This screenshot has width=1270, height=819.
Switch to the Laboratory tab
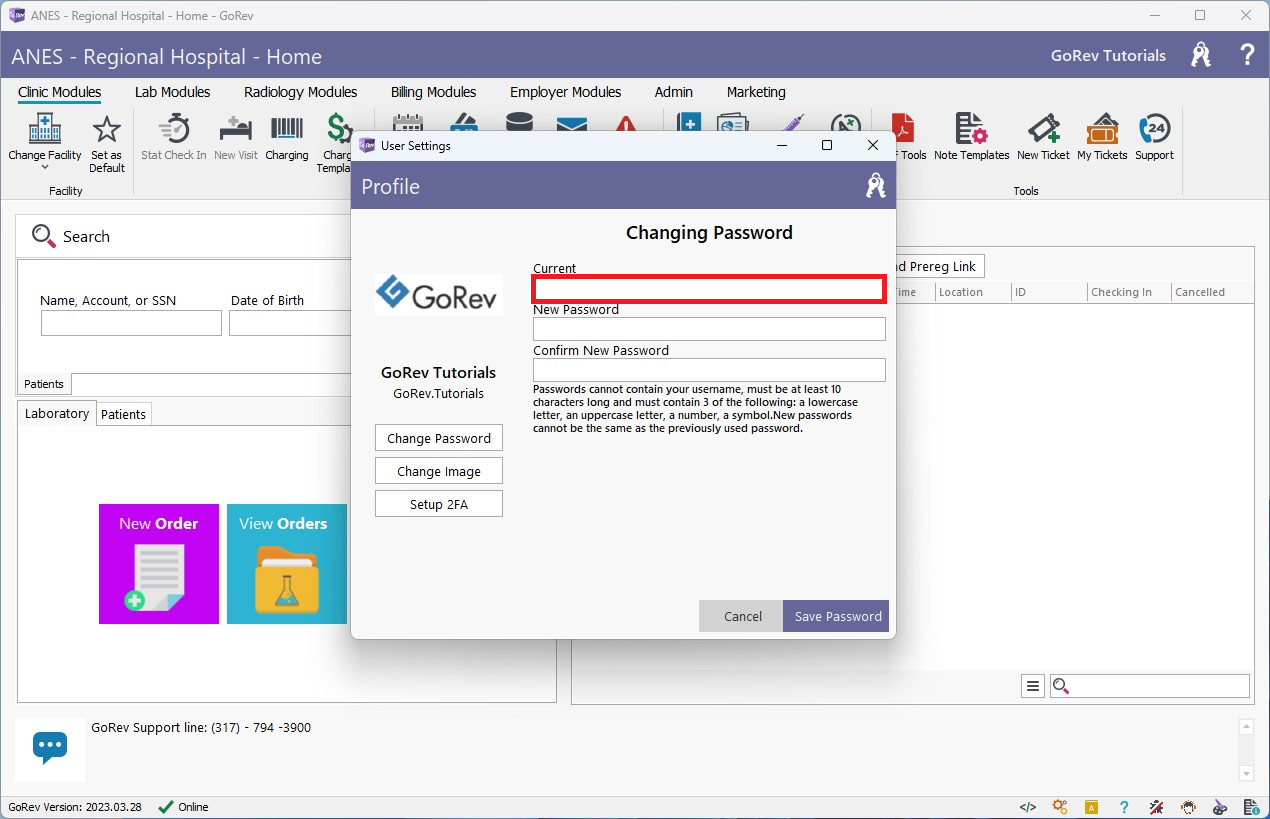pyautogui.click(x=57, y=413)
